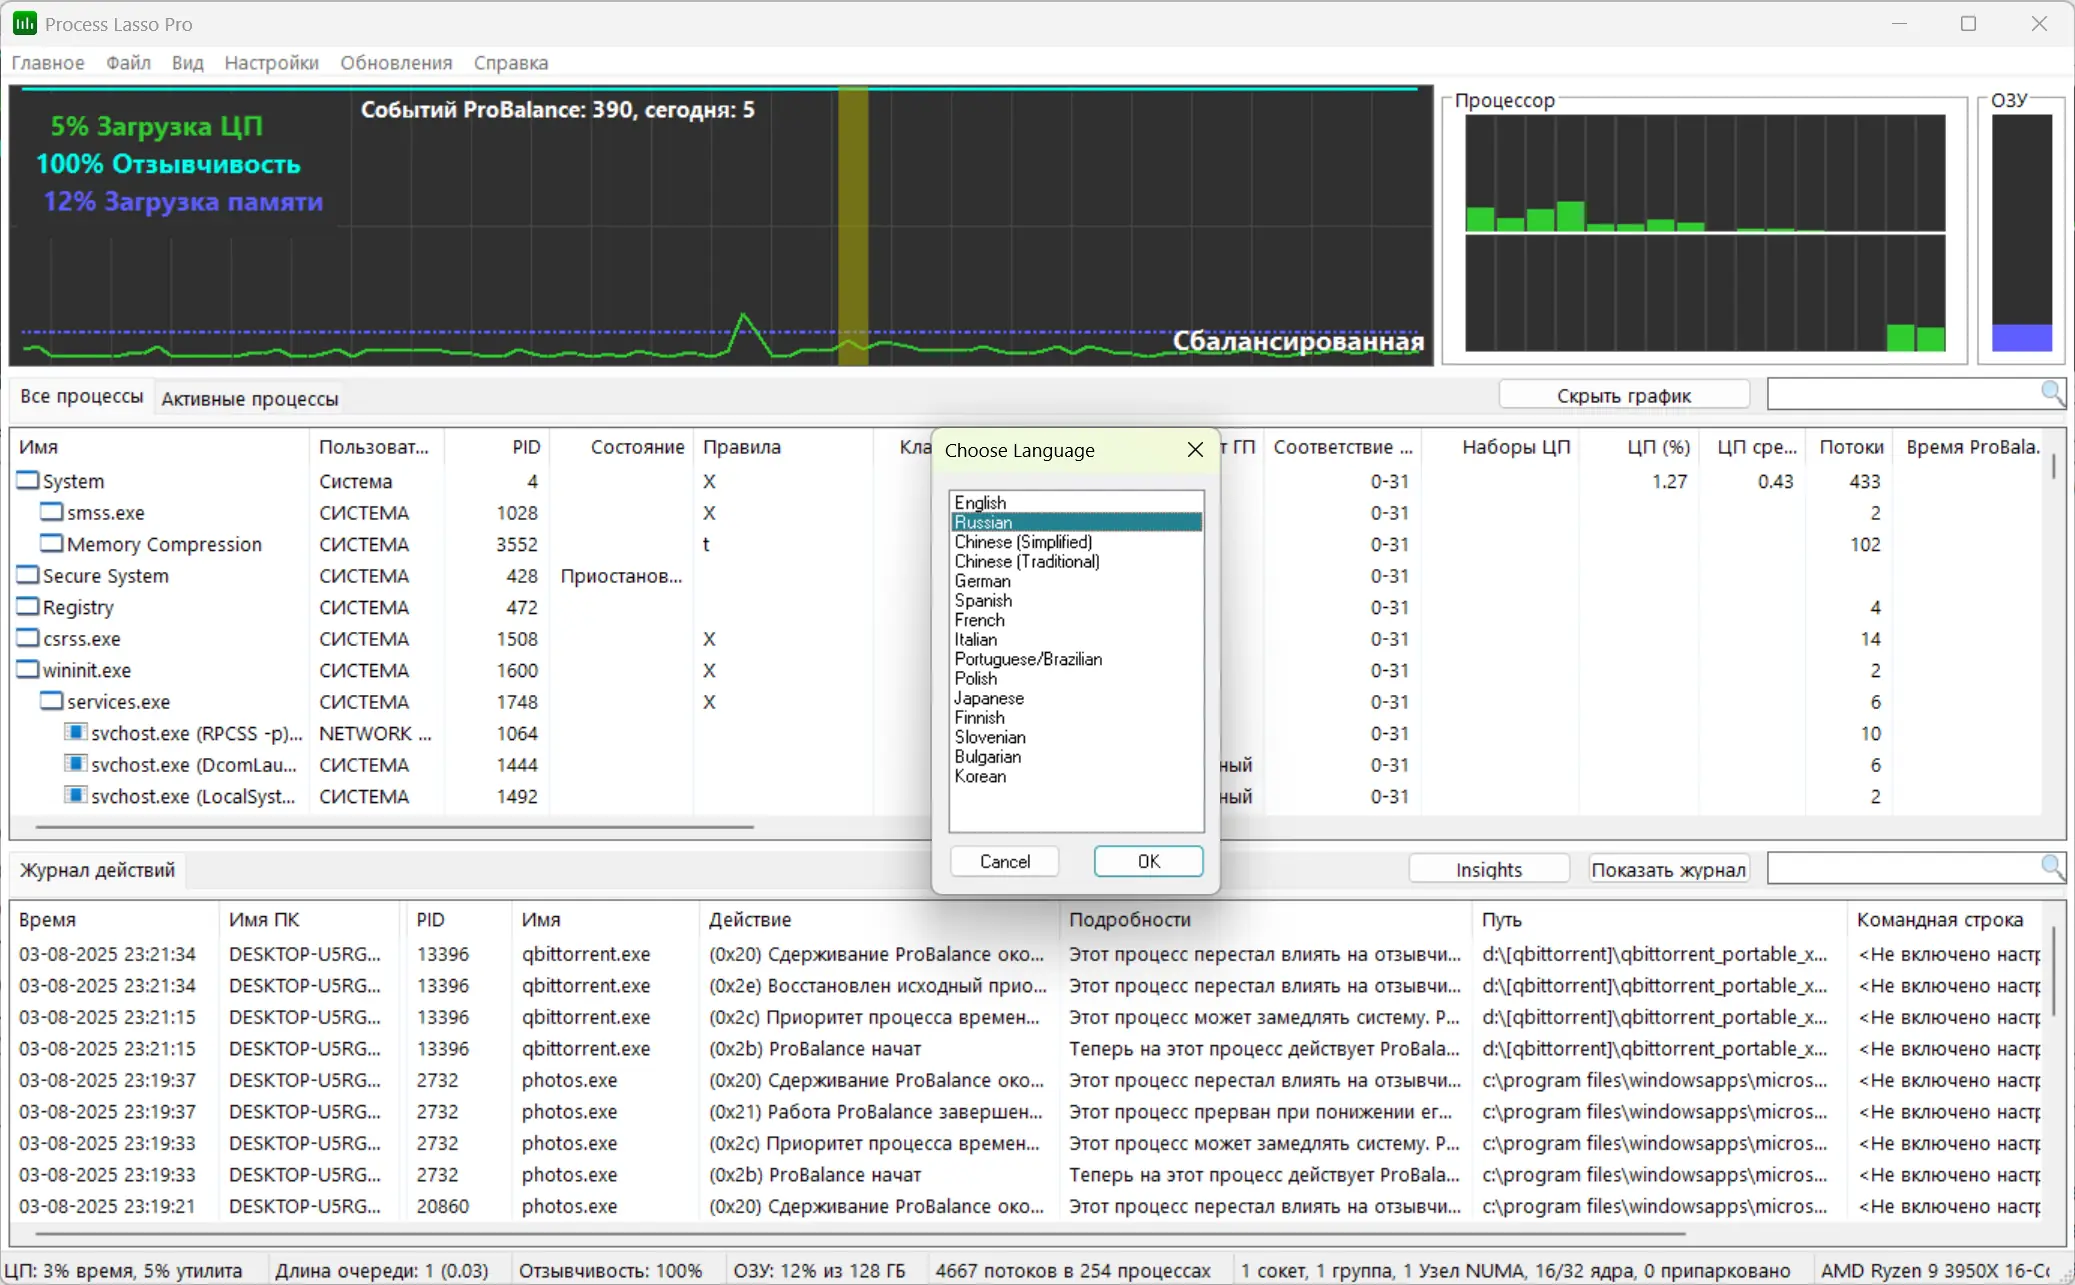This screenshot has width=2075, height=1285.
Task: Click Cancel in the Choose Language dialog
Action: [x=1004, y=861]
